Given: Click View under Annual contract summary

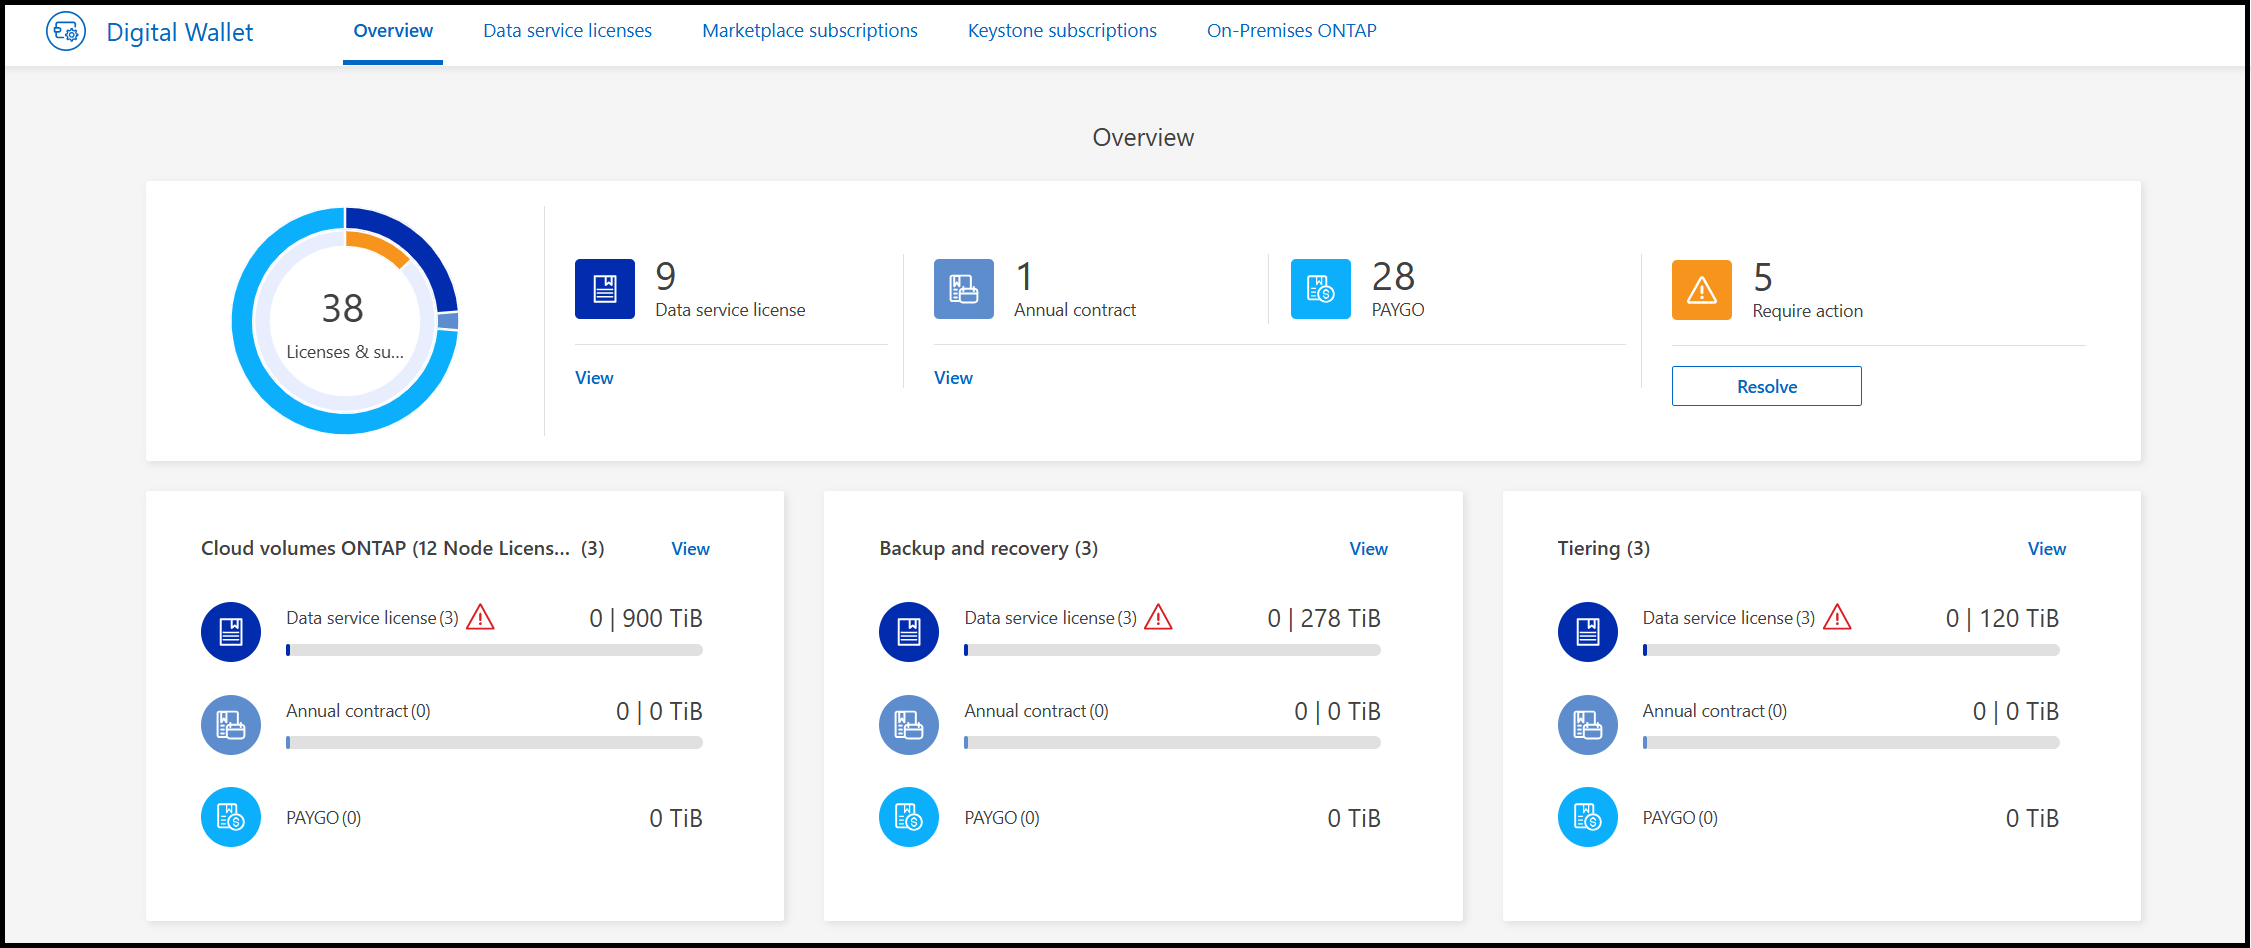Looking at the screenshot, I should pos(953,378).
